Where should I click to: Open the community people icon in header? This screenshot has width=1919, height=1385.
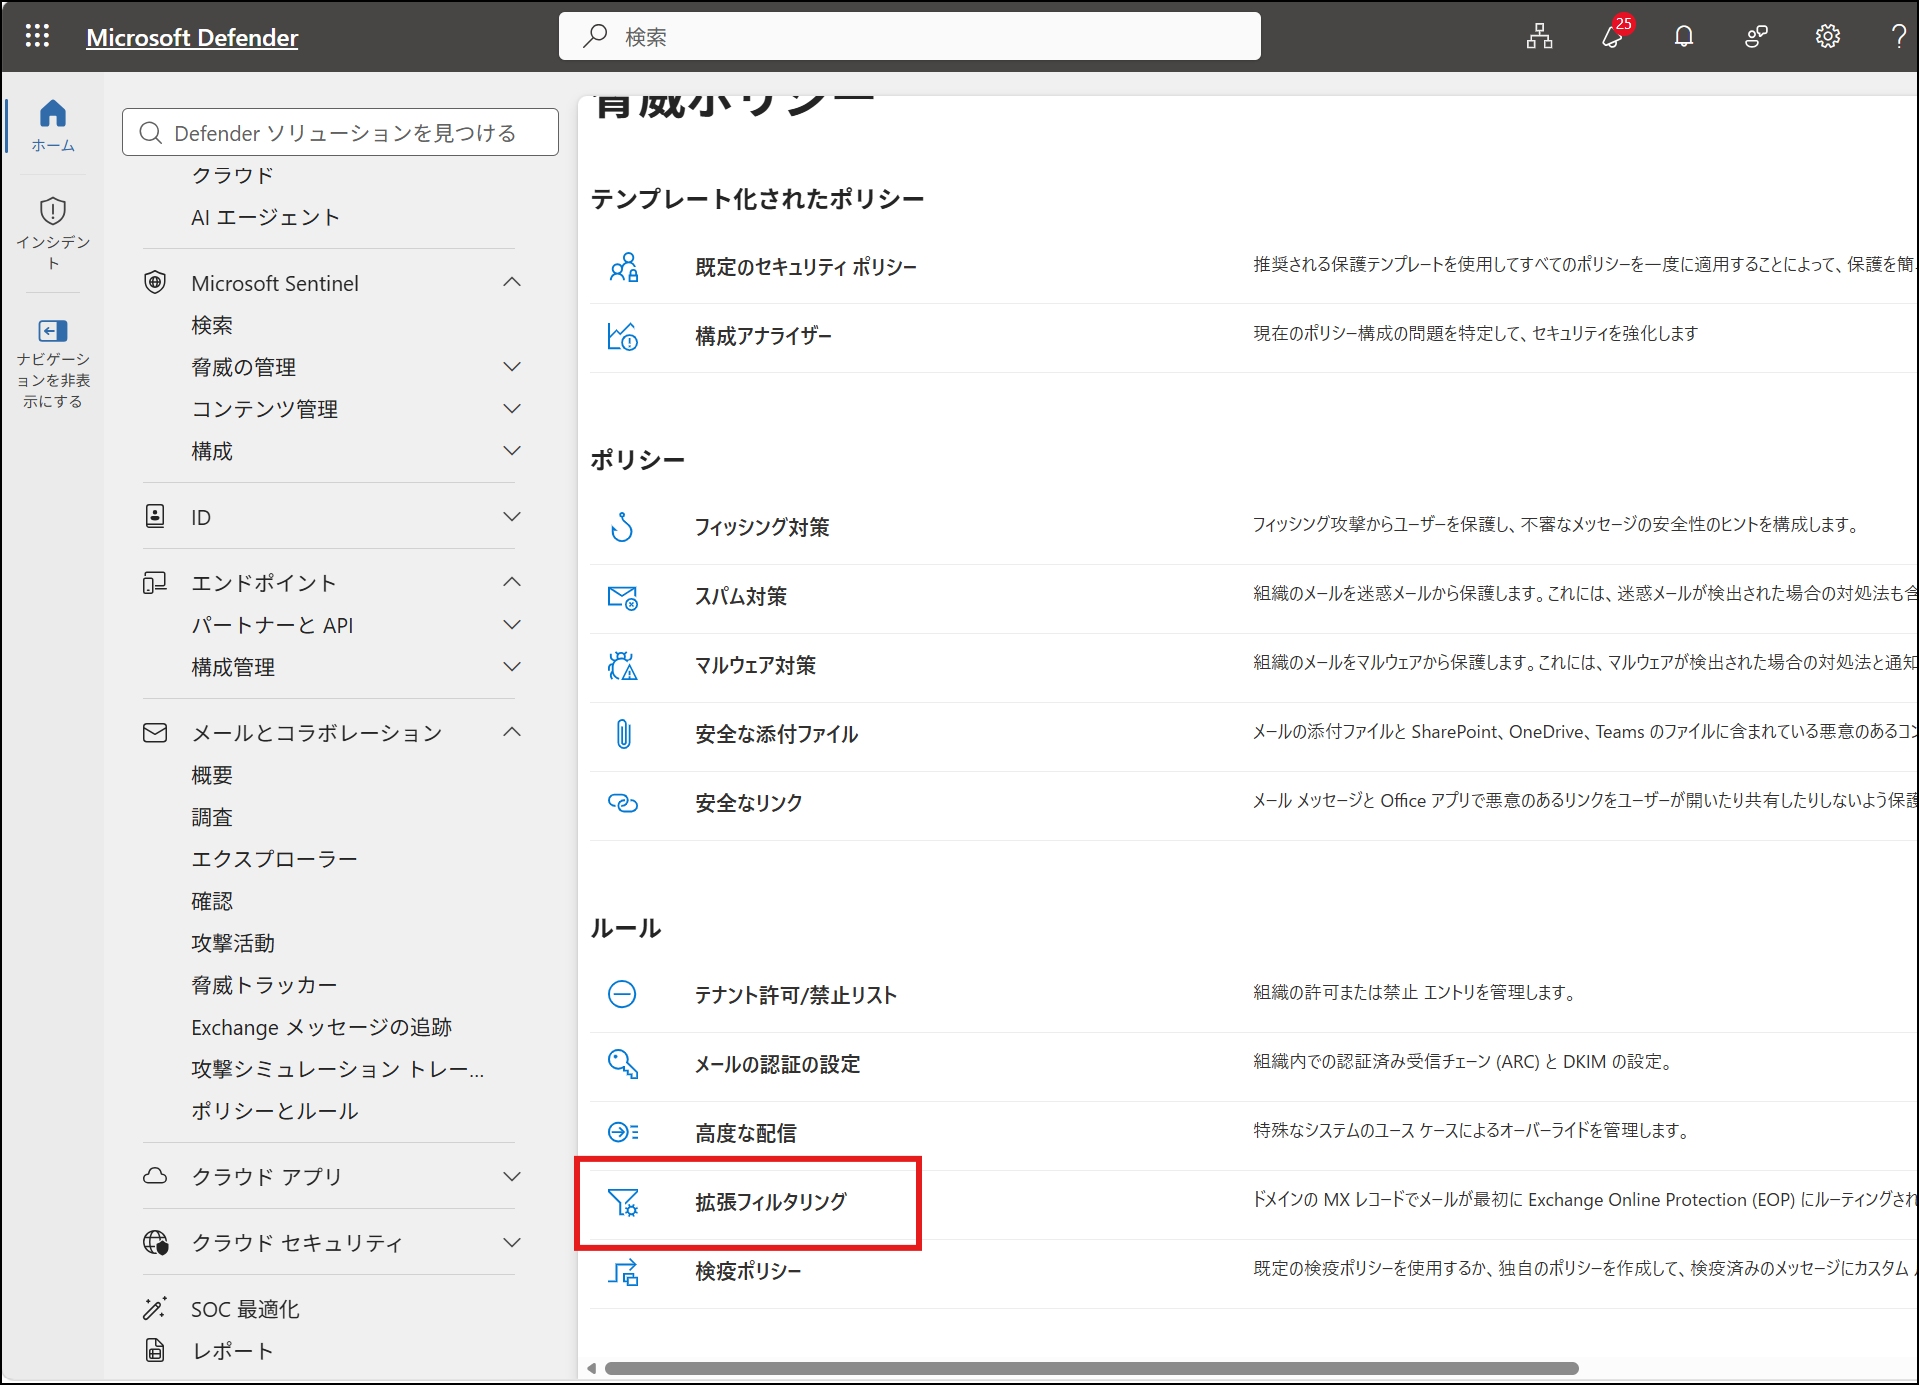1756,37
